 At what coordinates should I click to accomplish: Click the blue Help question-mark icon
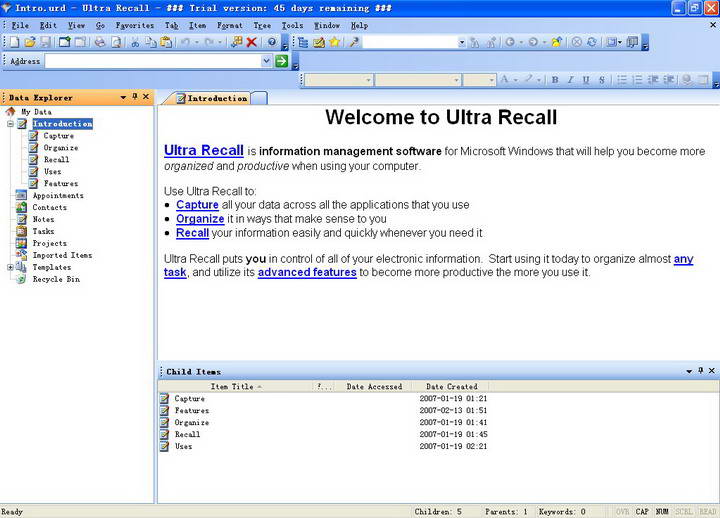coord(272,42)
